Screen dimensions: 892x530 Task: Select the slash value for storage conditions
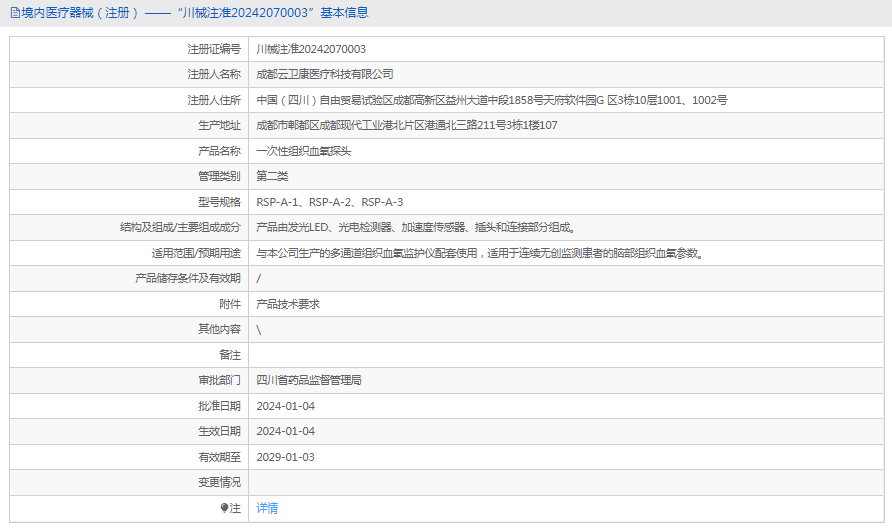tap(259, 278)
